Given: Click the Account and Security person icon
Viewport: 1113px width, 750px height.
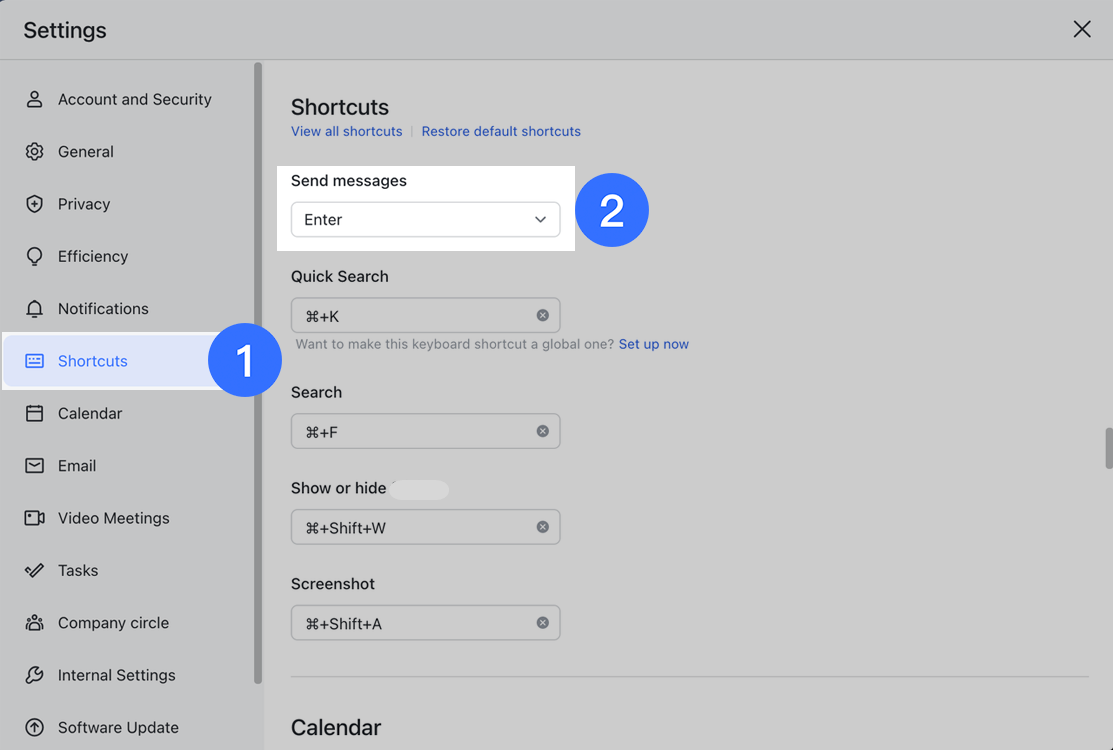Looking at the screenshot, I should 35,99.
